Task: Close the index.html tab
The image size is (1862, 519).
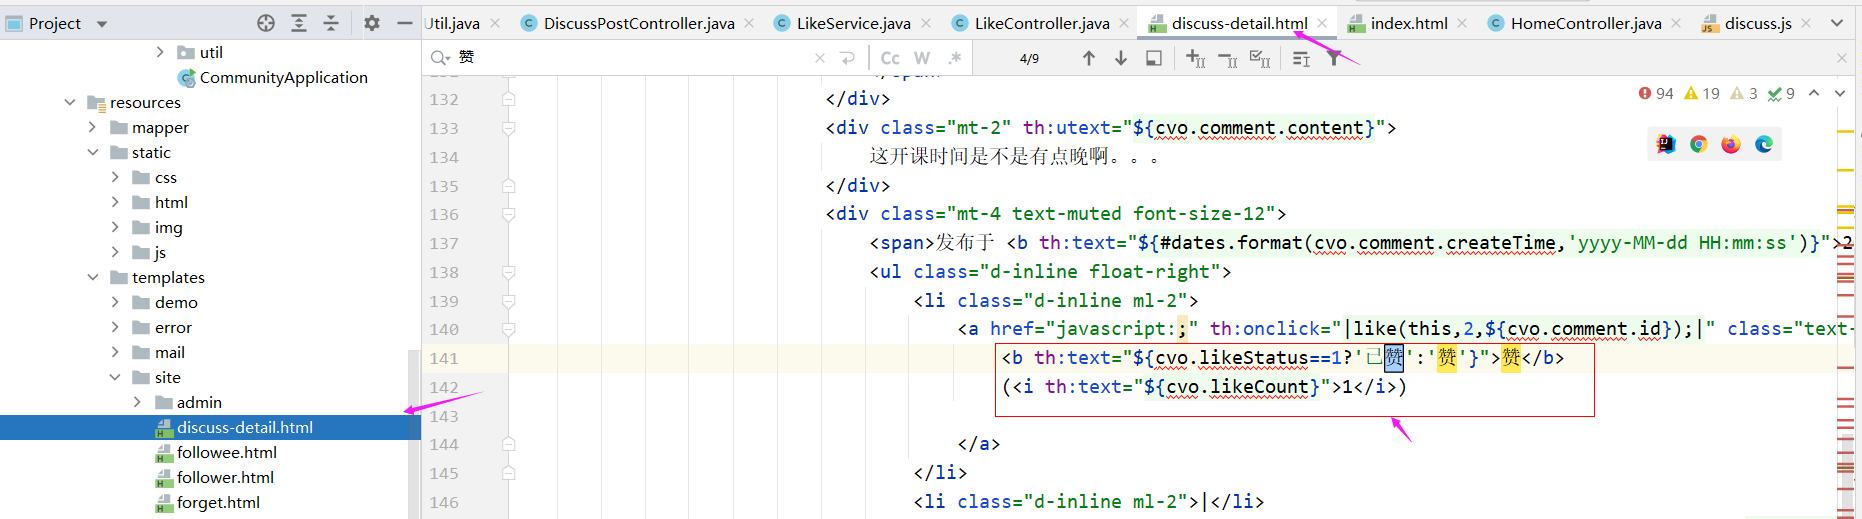Action: 1462,23
